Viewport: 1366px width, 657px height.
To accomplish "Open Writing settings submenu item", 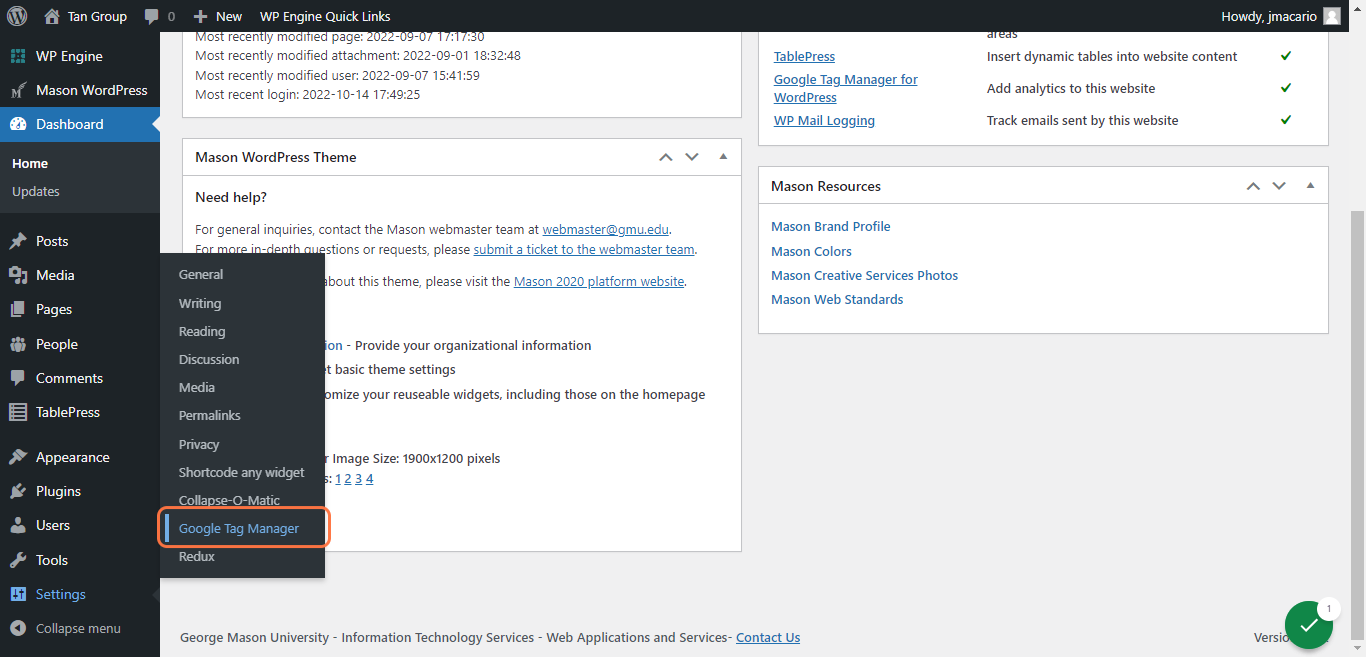I will (x=200, y=303).
